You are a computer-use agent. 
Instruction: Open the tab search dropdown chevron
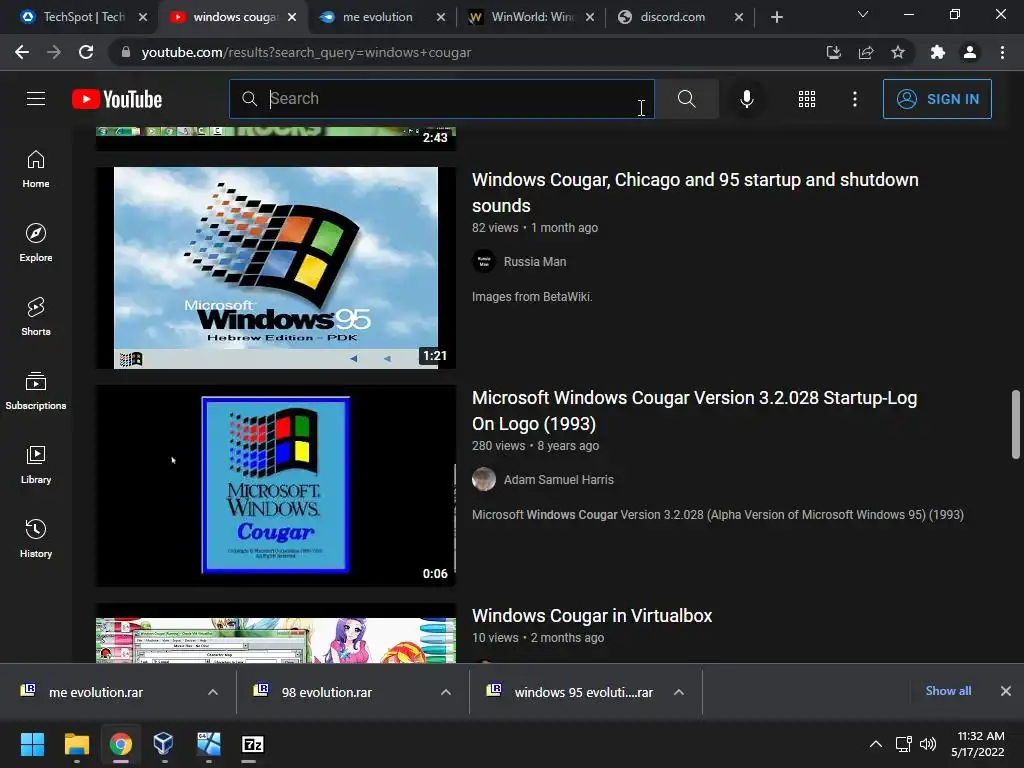click(x=863, y=14)
